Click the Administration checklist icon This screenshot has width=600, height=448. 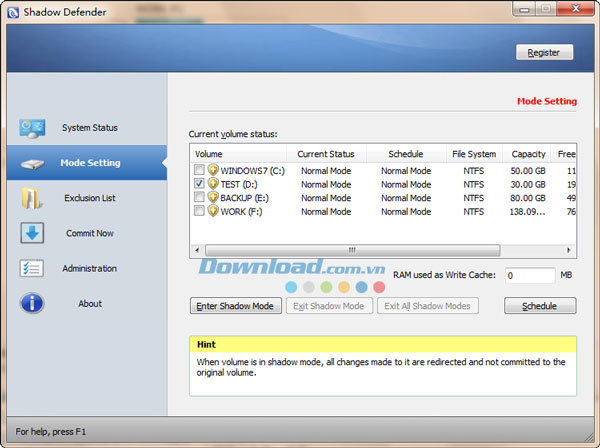click(31, 268)
